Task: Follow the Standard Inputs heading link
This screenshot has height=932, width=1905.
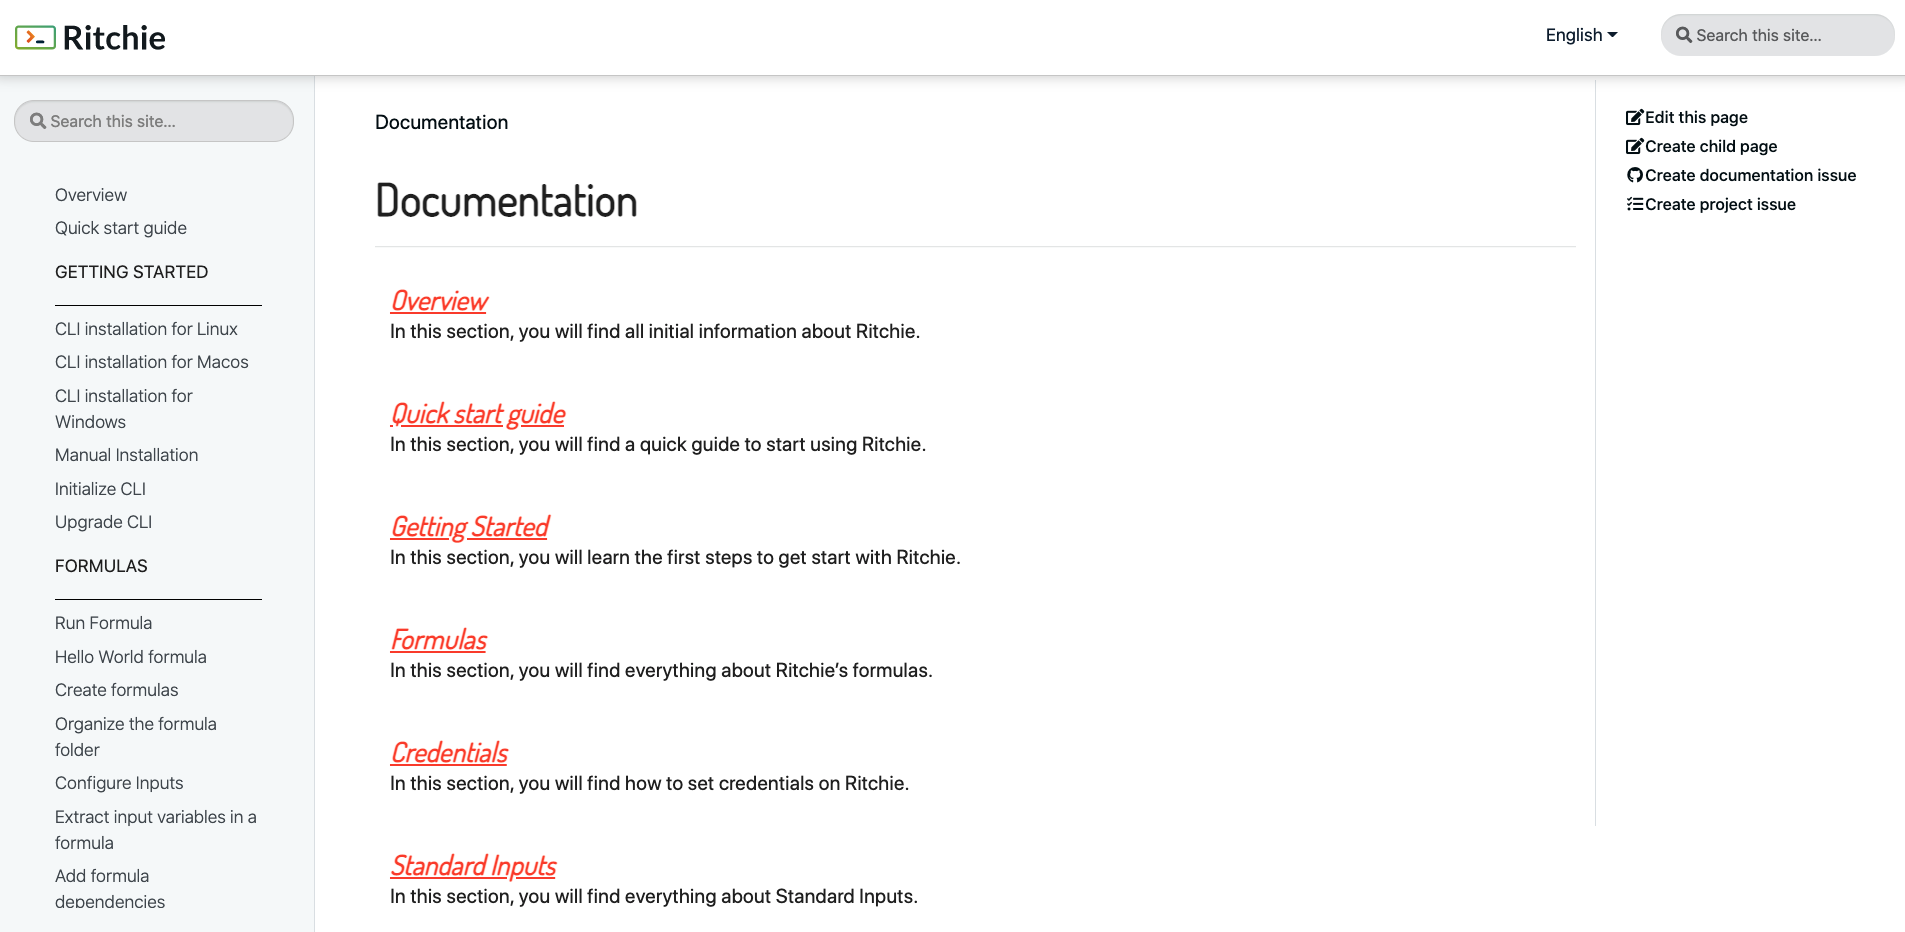Action: click(473, 866)
